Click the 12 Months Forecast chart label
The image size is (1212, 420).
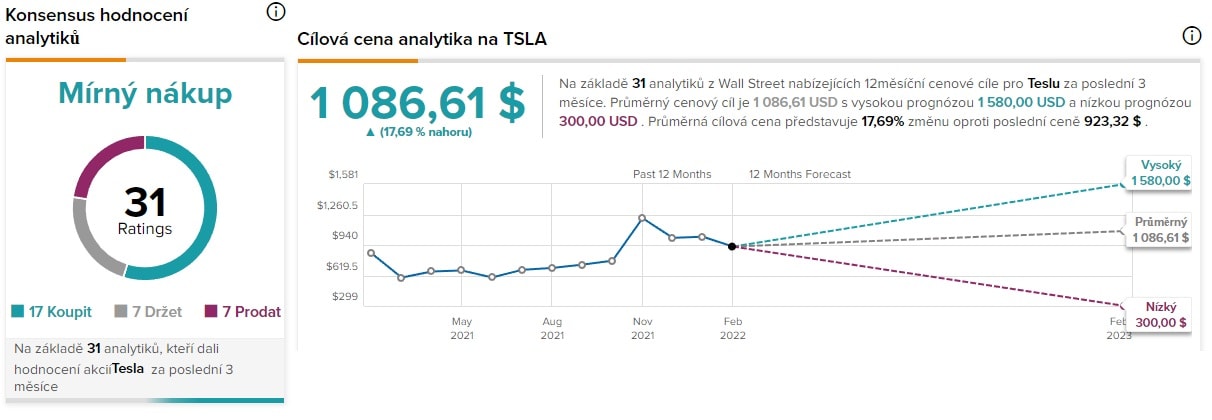click(800, 174)
